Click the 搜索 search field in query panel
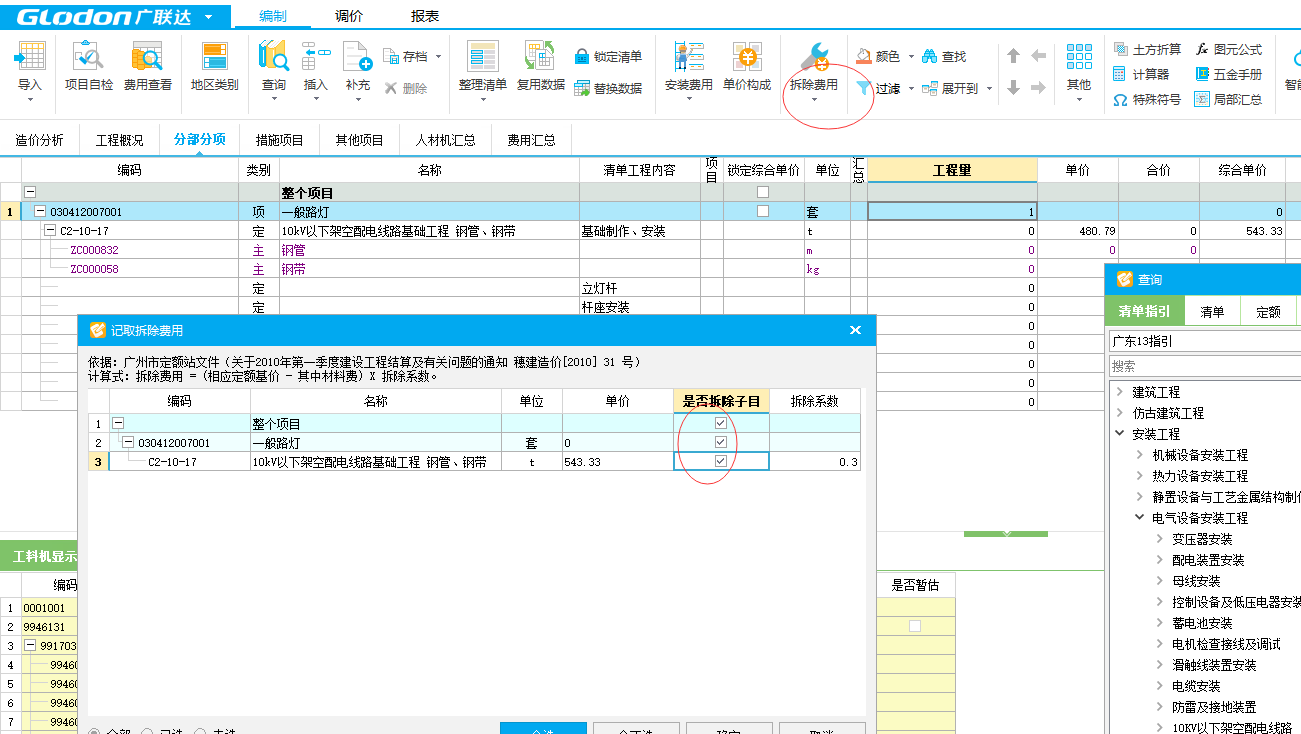Viewport: 1301px width, 734px height. (1204, 366)
